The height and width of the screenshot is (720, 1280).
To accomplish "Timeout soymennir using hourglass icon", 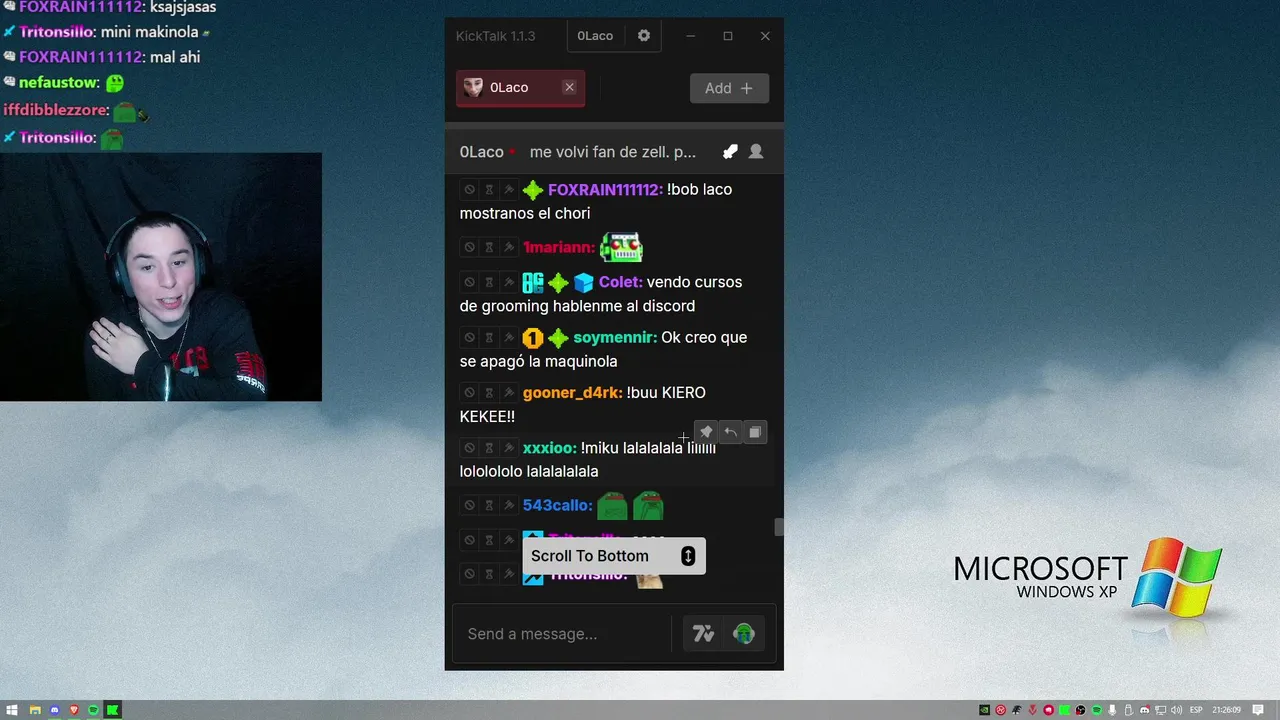I will (489, 337).
